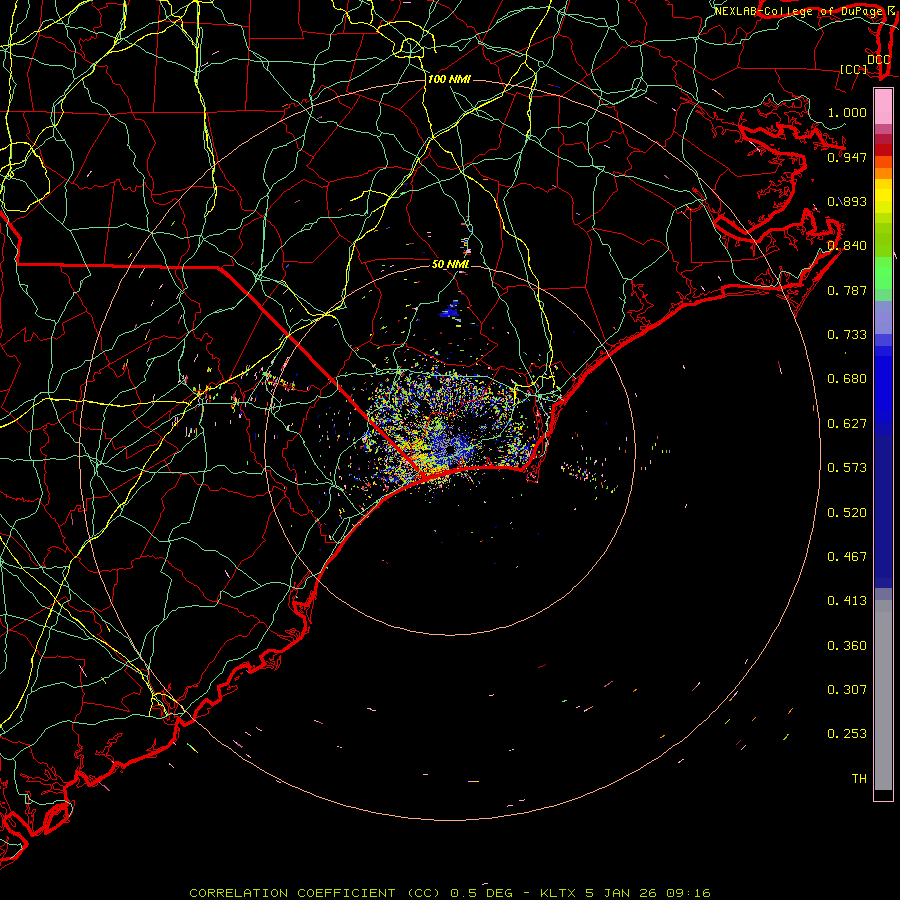Click the 0.467 scale value

point(847,557)
